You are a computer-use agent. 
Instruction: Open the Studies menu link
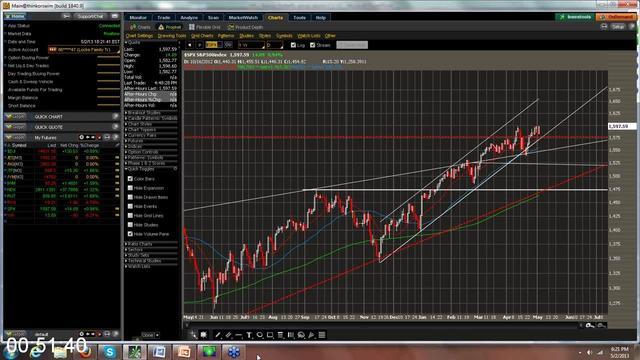246,36
